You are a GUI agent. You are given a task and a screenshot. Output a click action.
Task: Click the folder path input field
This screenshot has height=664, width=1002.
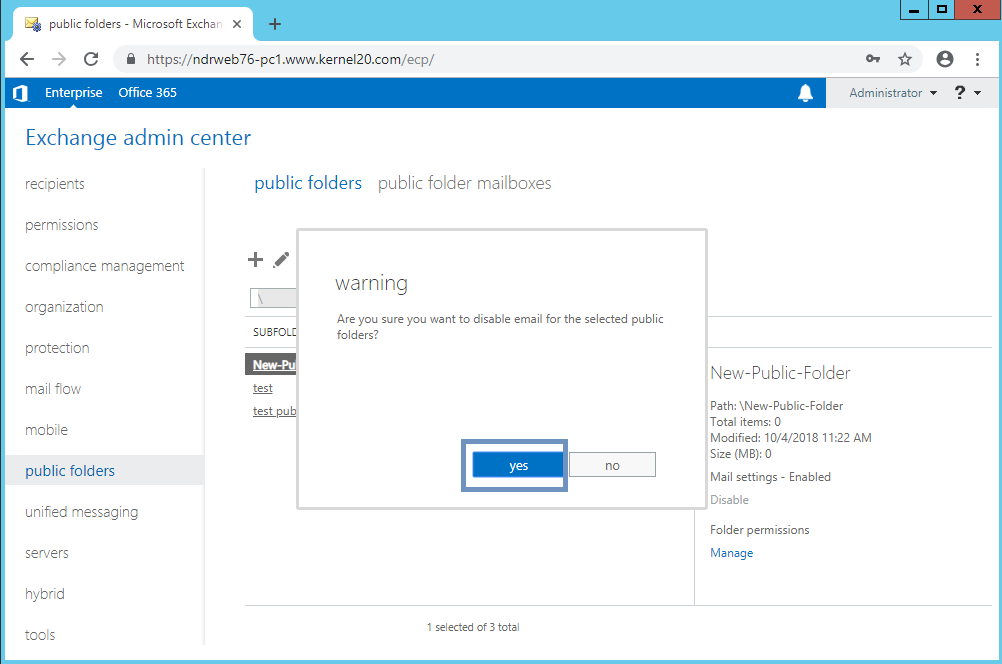274,298
